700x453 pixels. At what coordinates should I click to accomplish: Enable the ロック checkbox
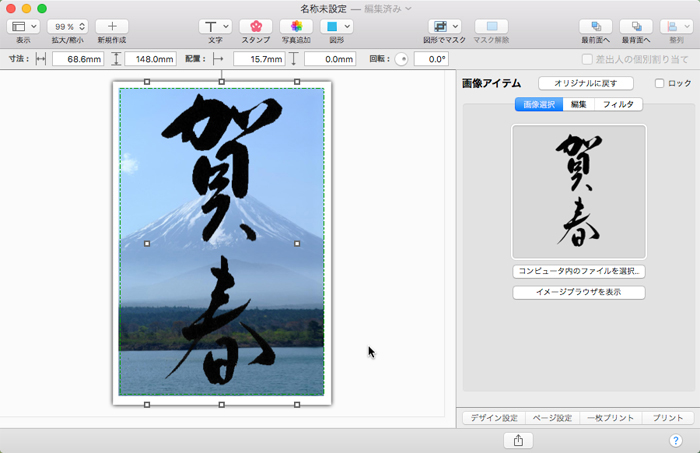pyautogui.click(x=659, y=84)
